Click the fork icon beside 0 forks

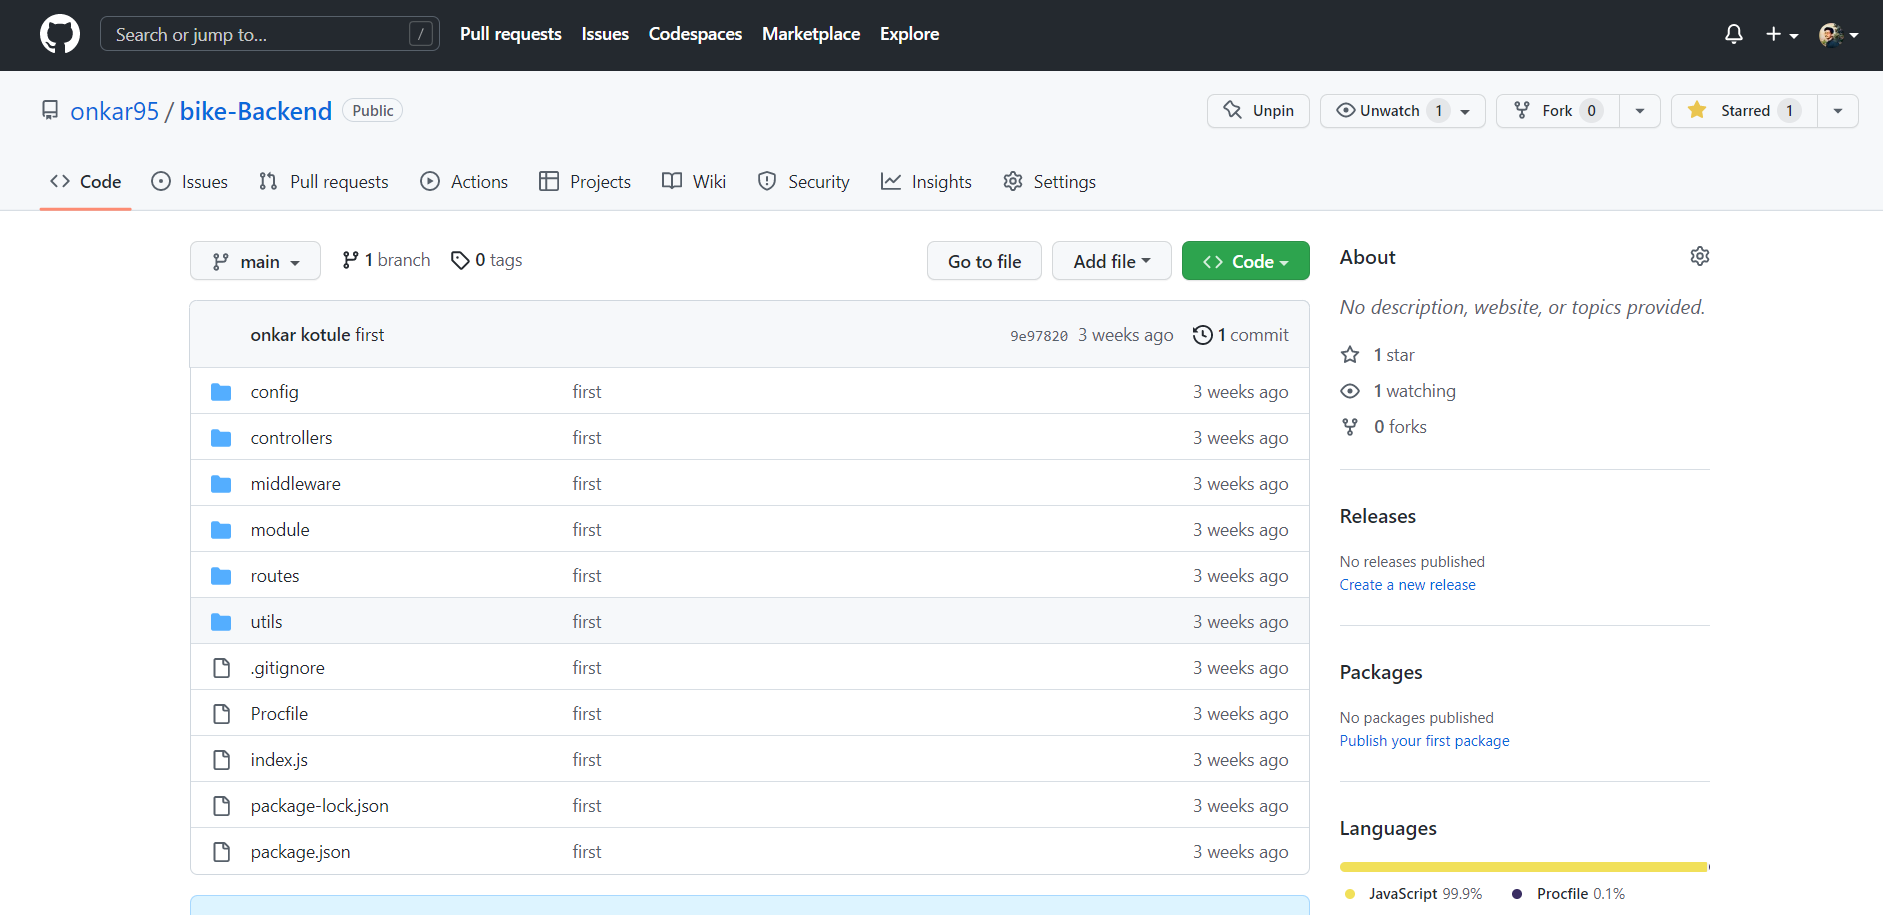pos(1350,427)
